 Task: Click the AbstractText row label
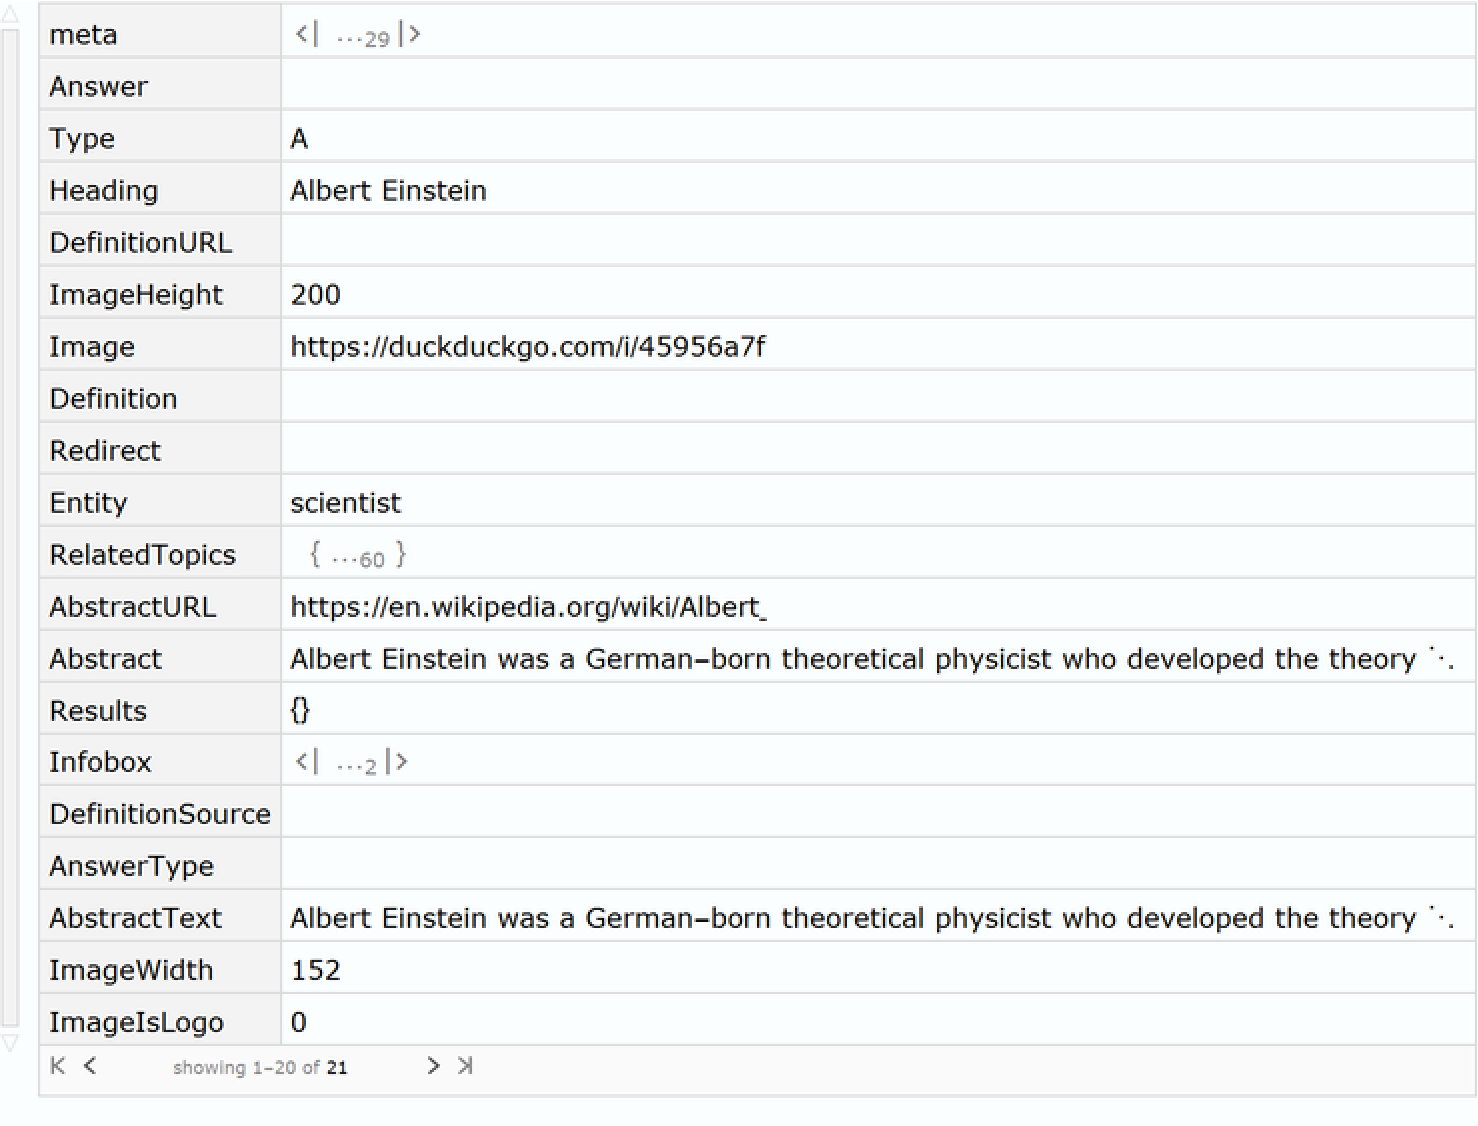click(x=136, y=918)
